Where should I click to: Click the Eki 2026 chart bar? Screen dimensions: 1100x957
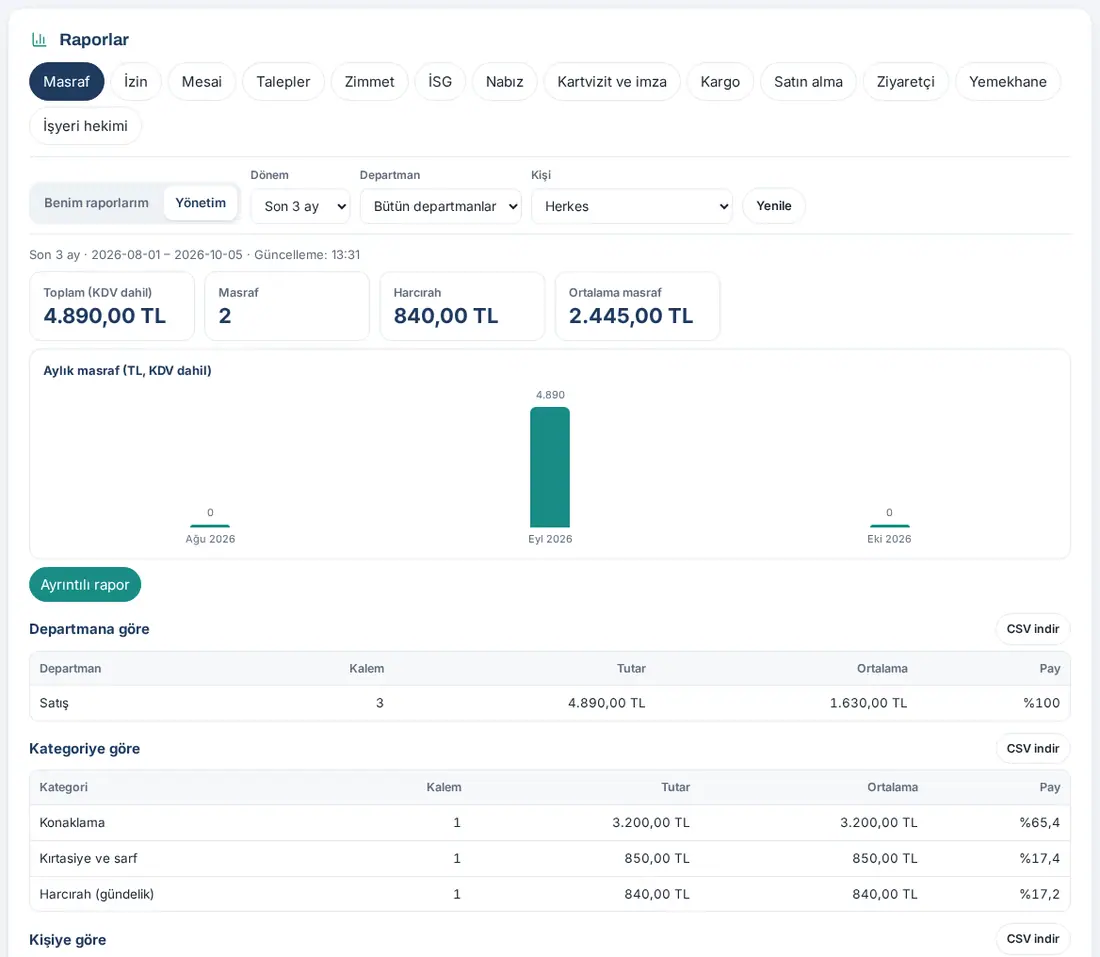[890, 526]
